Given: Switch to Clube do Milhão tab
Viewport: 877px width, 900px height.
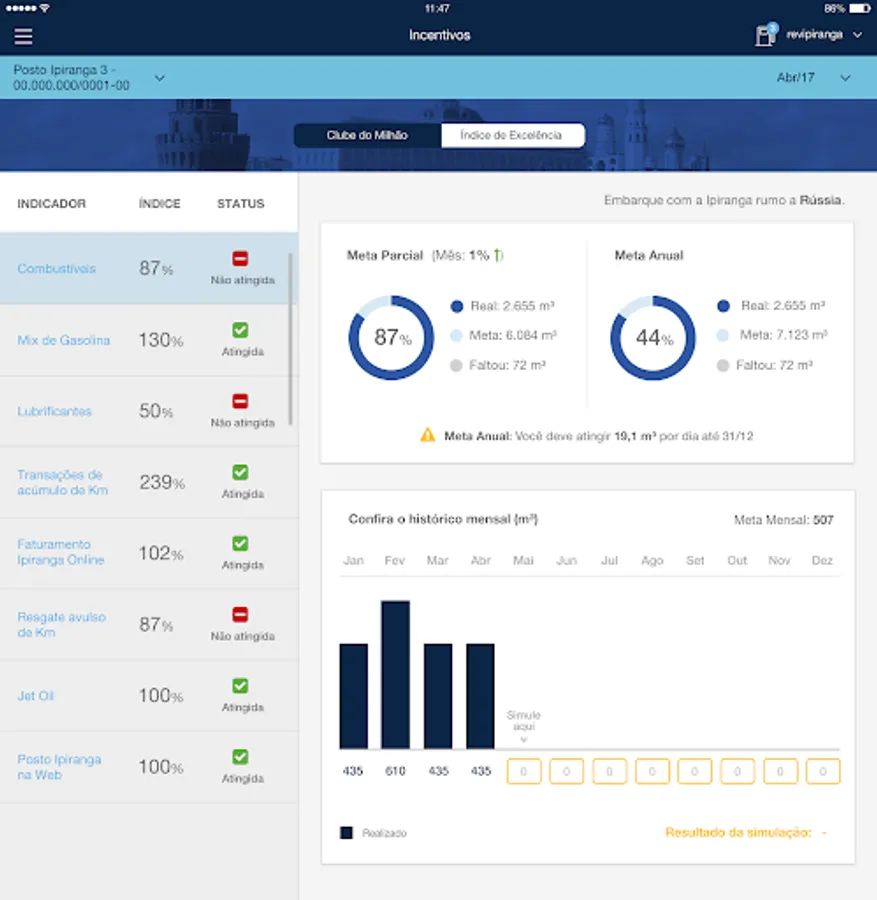Looking at the screenshot, I should pos(367,135).
